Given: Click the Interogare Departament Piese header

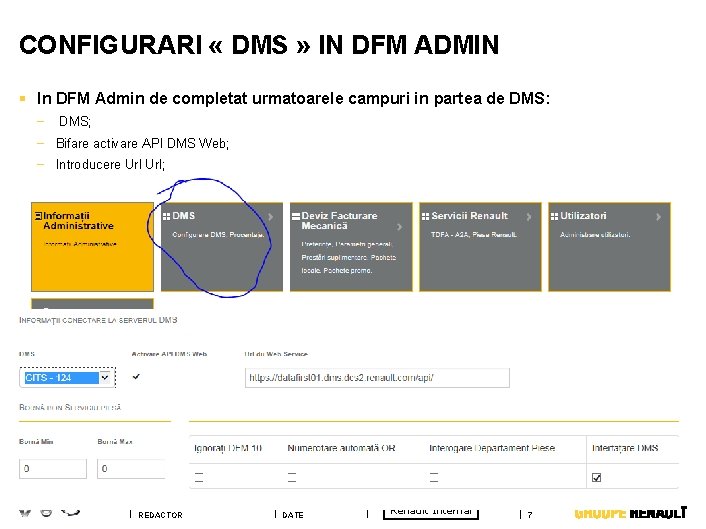Looking at the screenshot, I should (492, 448).
